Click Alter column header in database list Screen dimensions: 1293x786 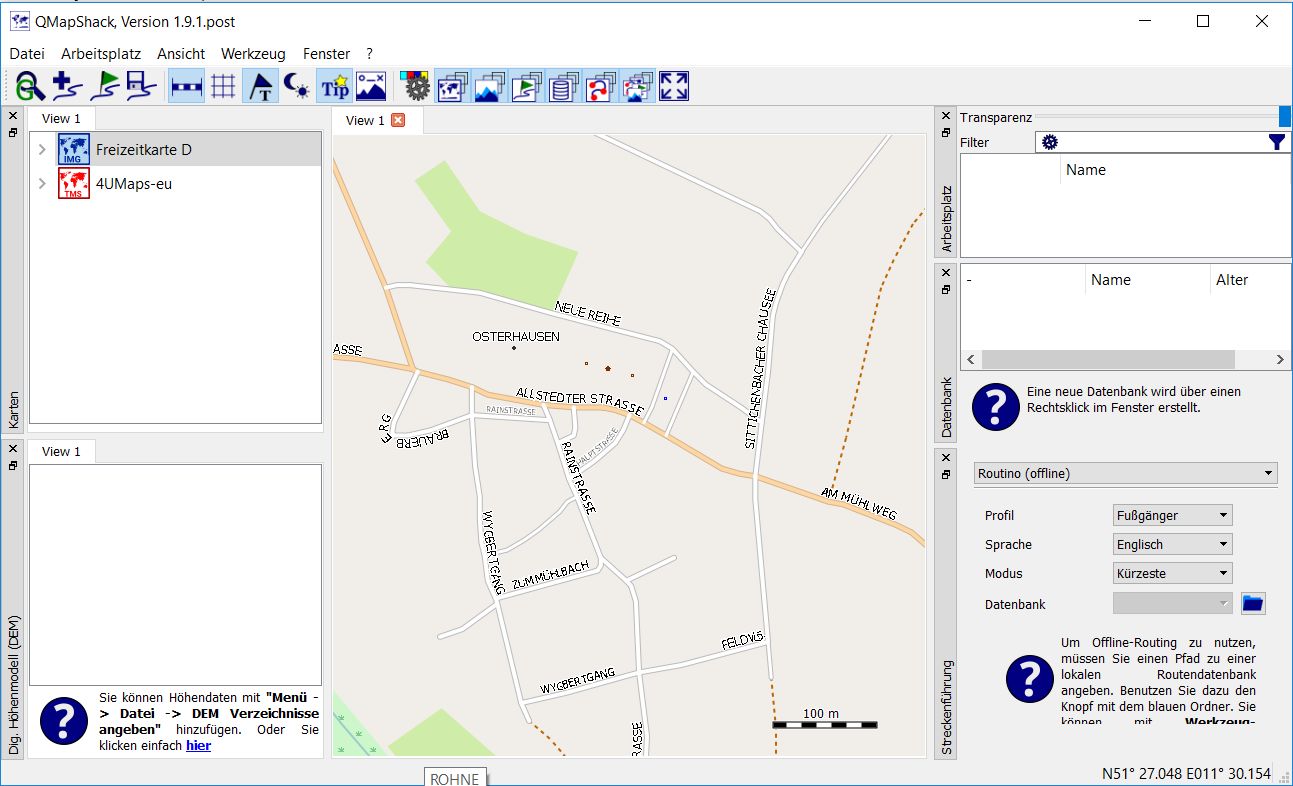[x=1250, y=280]
